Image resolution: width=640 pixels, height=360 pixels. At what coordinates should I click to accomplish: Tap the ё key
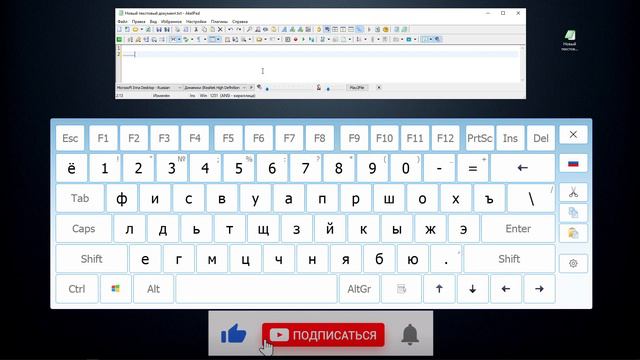click(71, 168)
